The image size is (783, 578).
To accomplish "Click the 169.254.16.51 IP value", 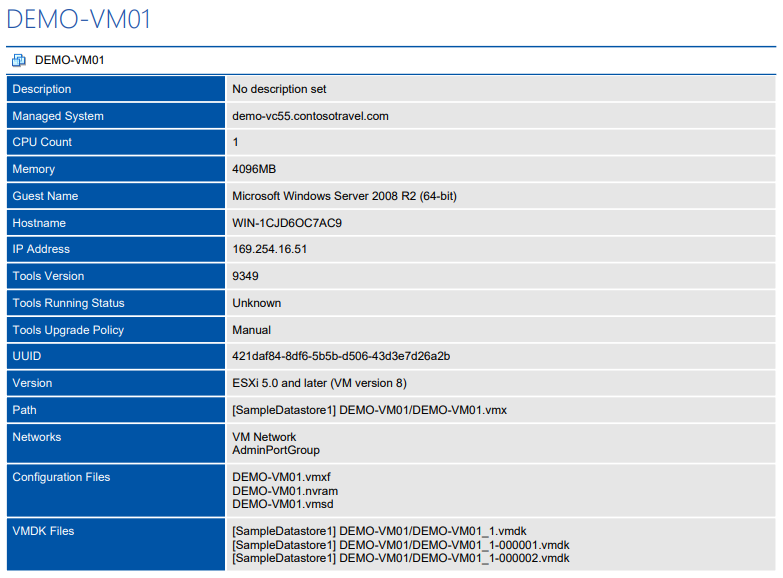I will [x=270, y=249].
